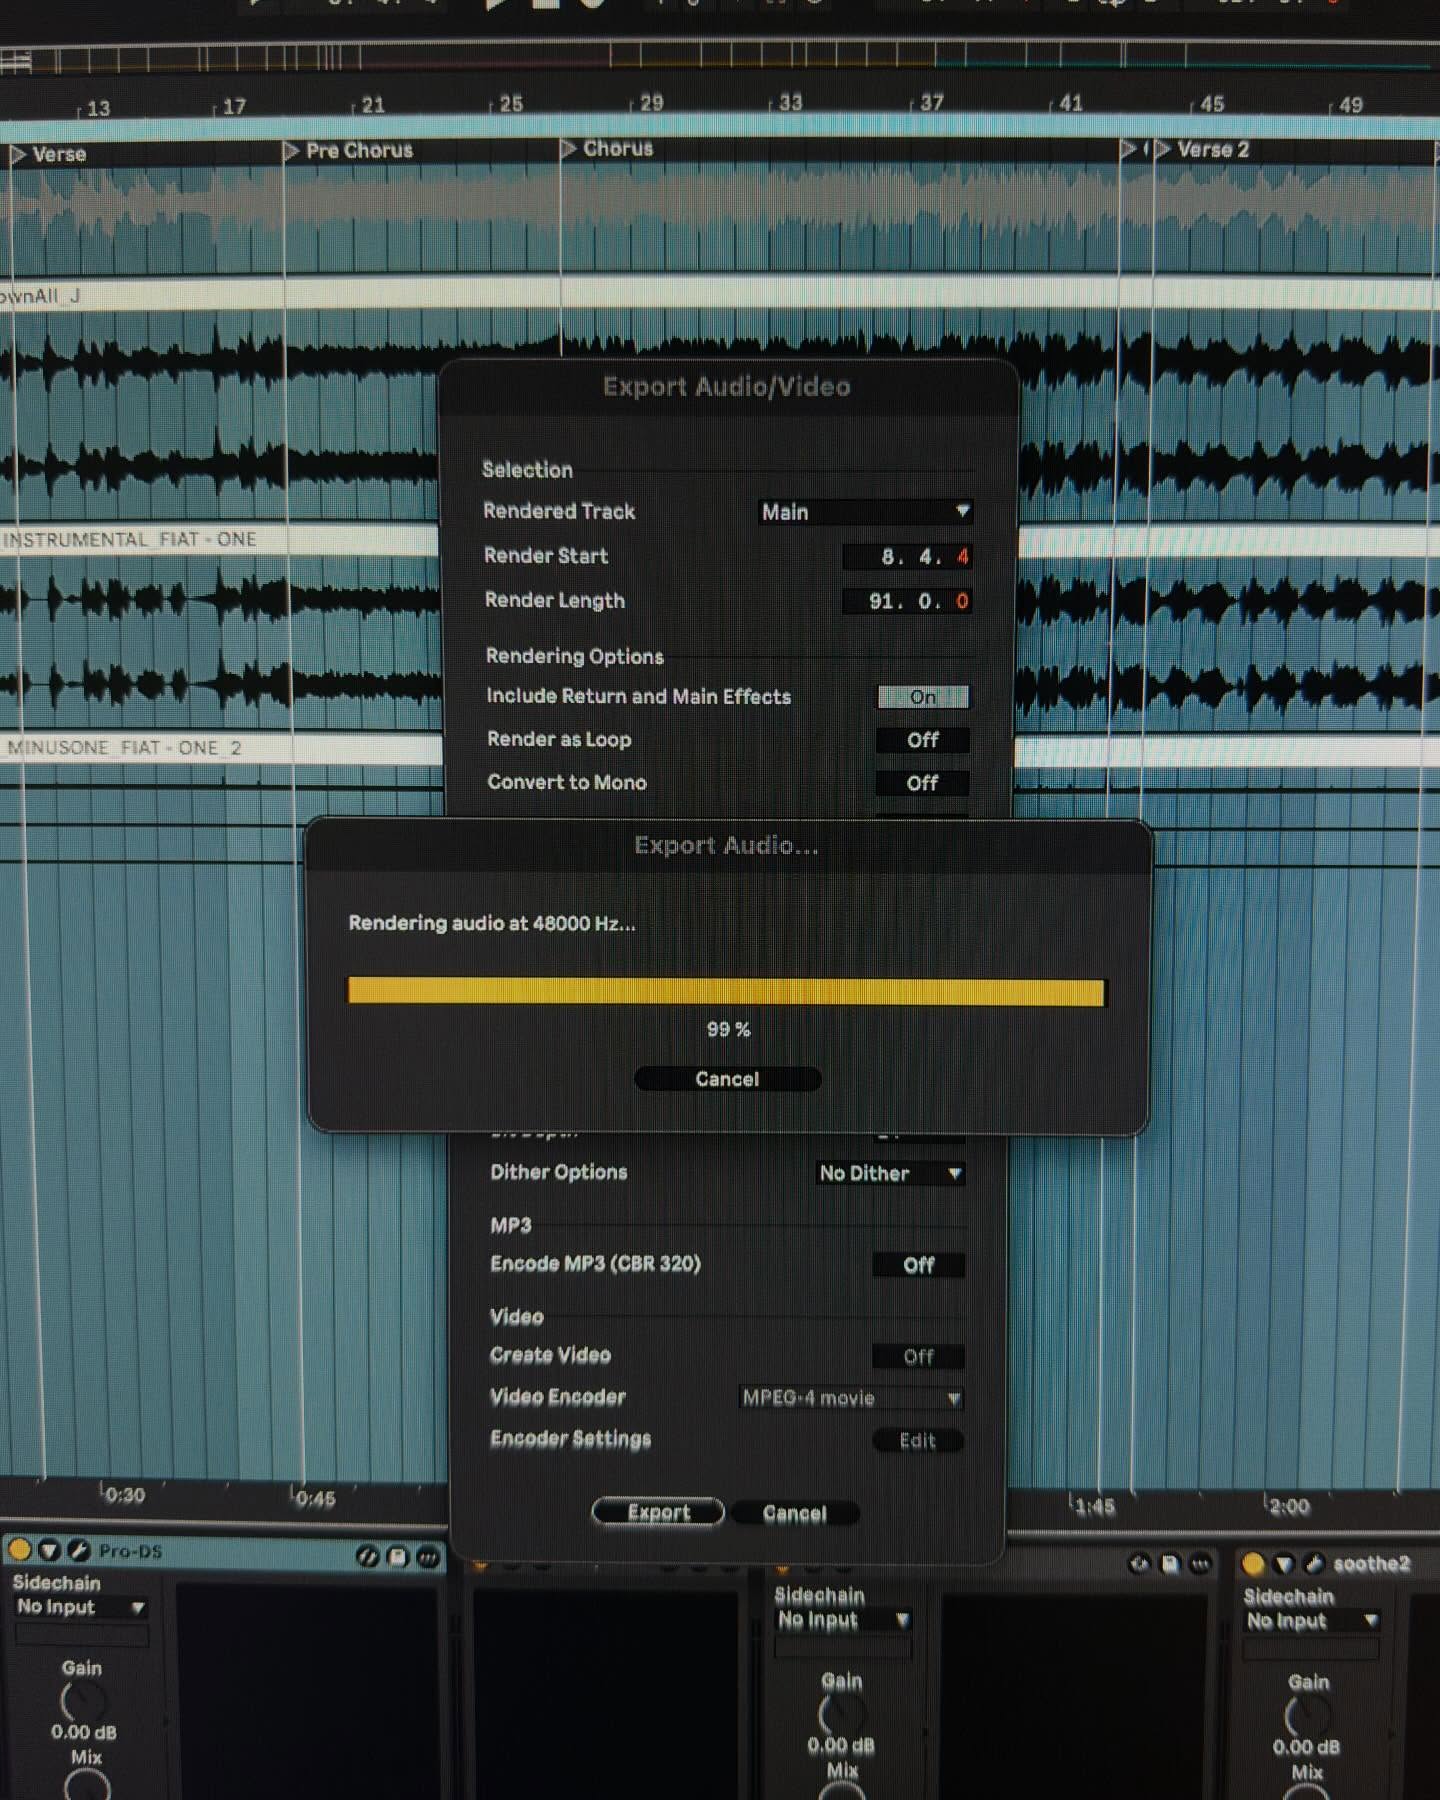This screenshot has height=1800, width=1440.
Task: Turn off the soothe2 device activator
Action: pos(1253,1563)
